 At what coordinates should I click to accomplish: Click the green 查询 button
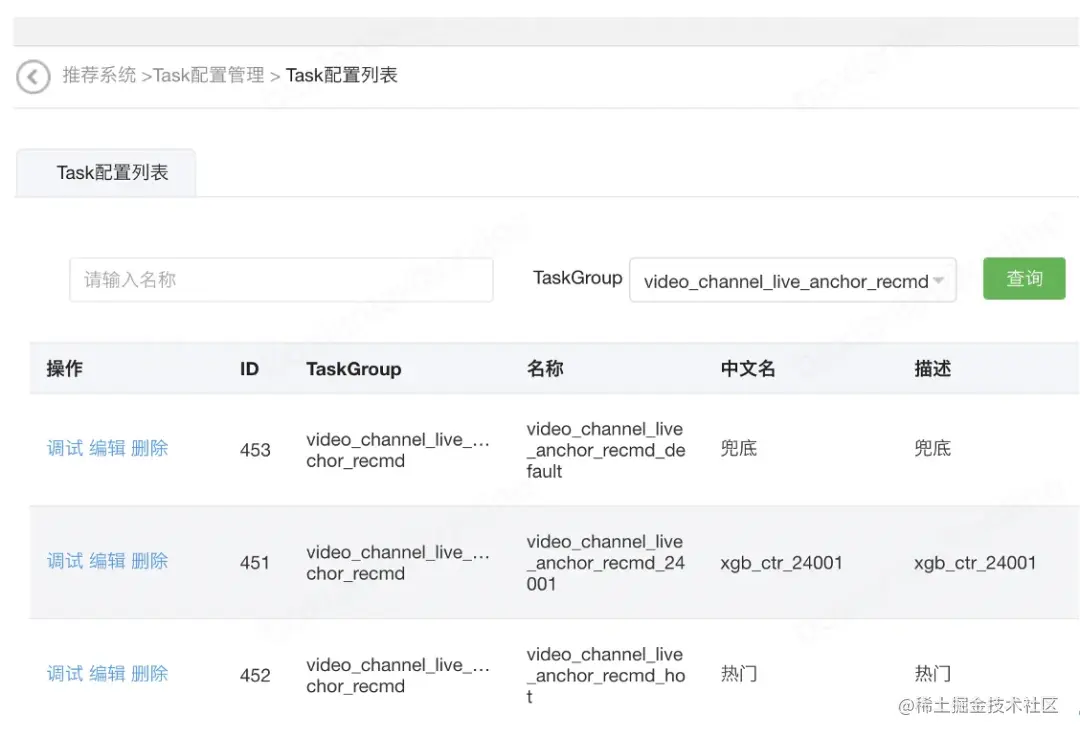(x=1024, y=278)
